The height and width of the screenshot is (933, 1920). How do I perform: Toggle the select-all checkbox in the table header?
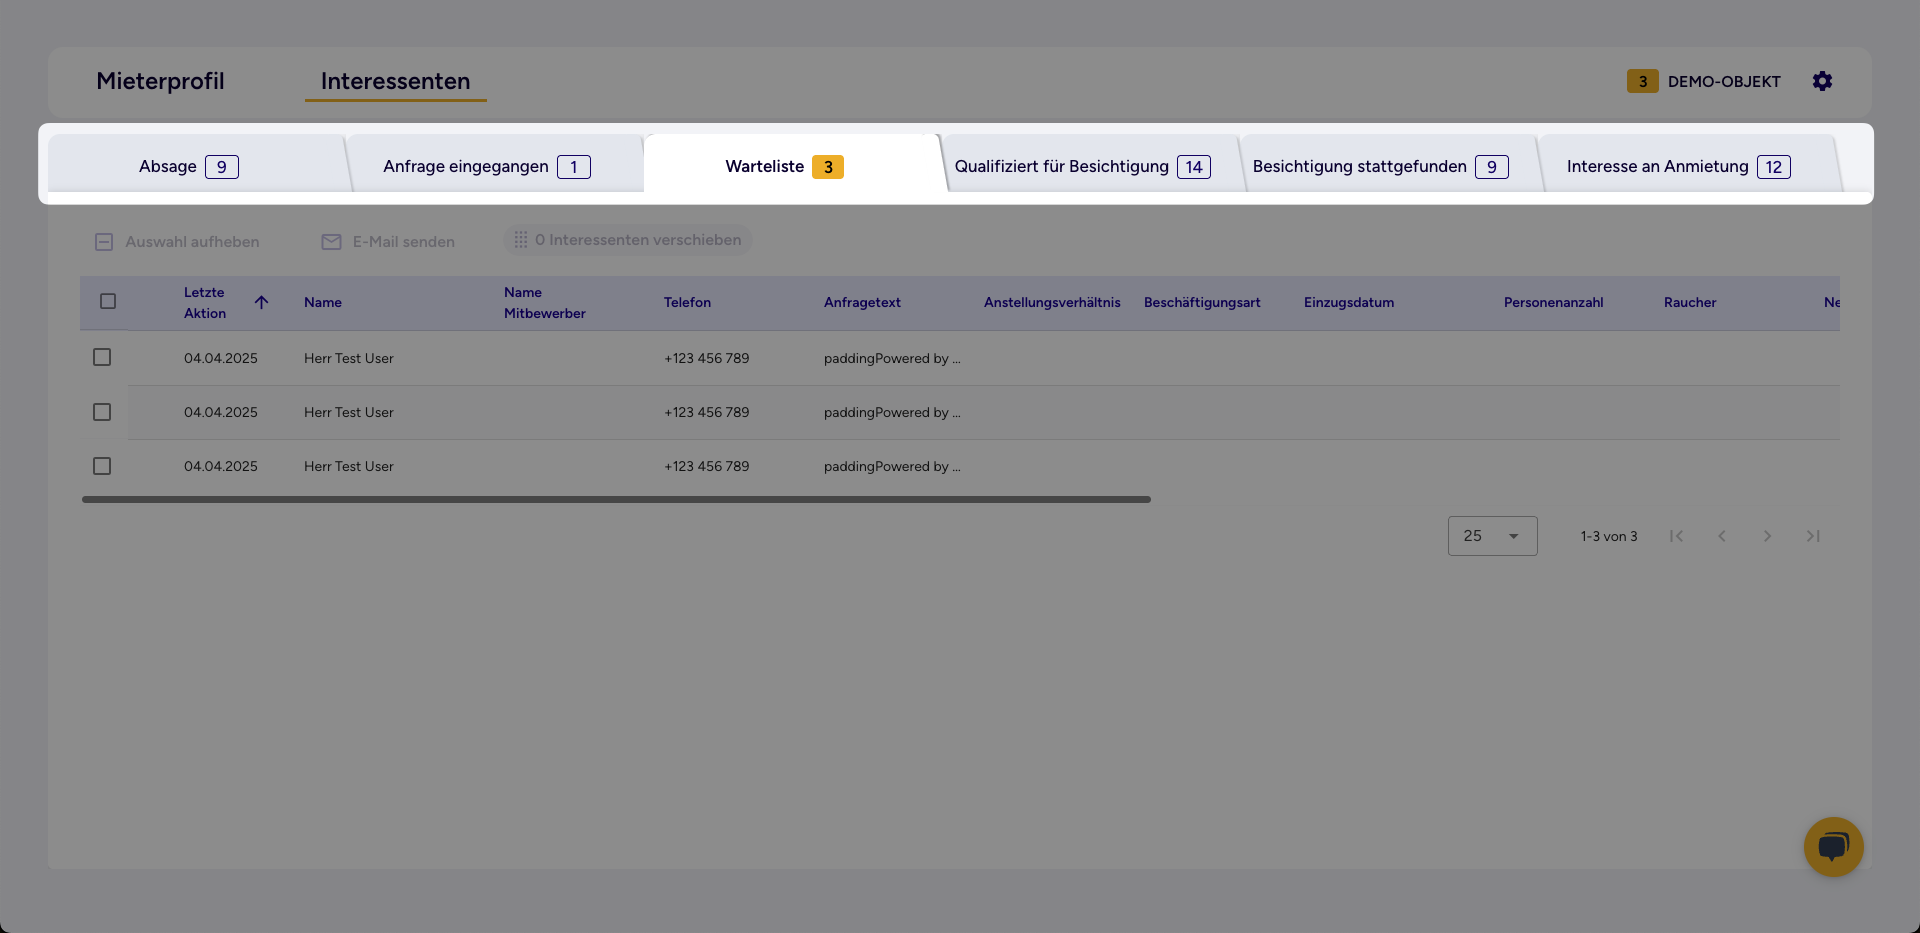click(108, 301)
